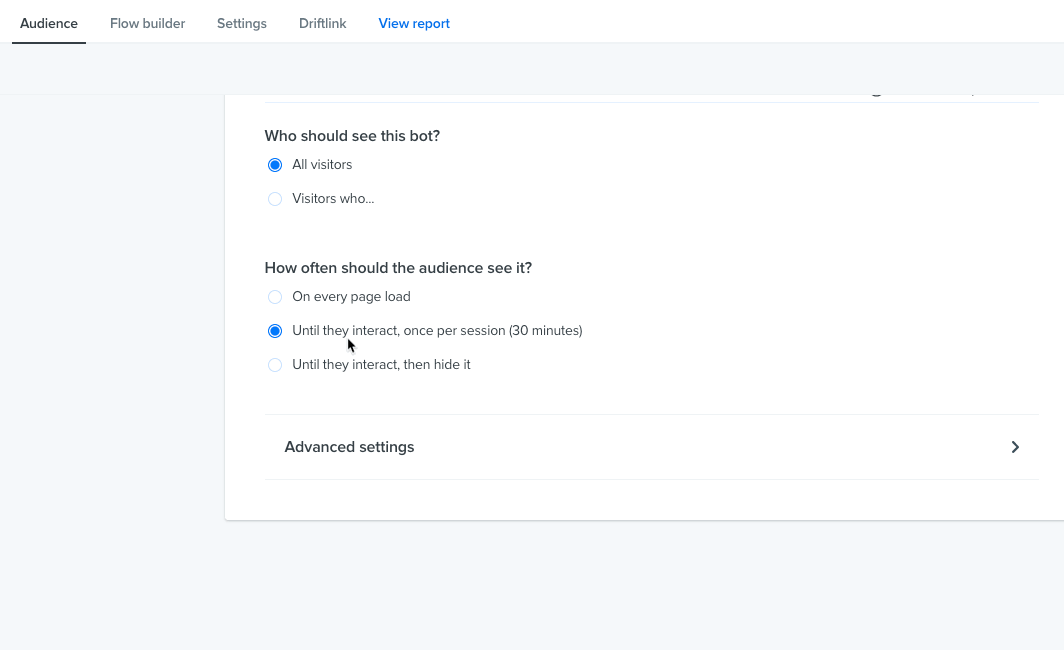Pick once per session (30 minutes) option
This screenshot has width=1064, height=650.
tap(275, 331)
